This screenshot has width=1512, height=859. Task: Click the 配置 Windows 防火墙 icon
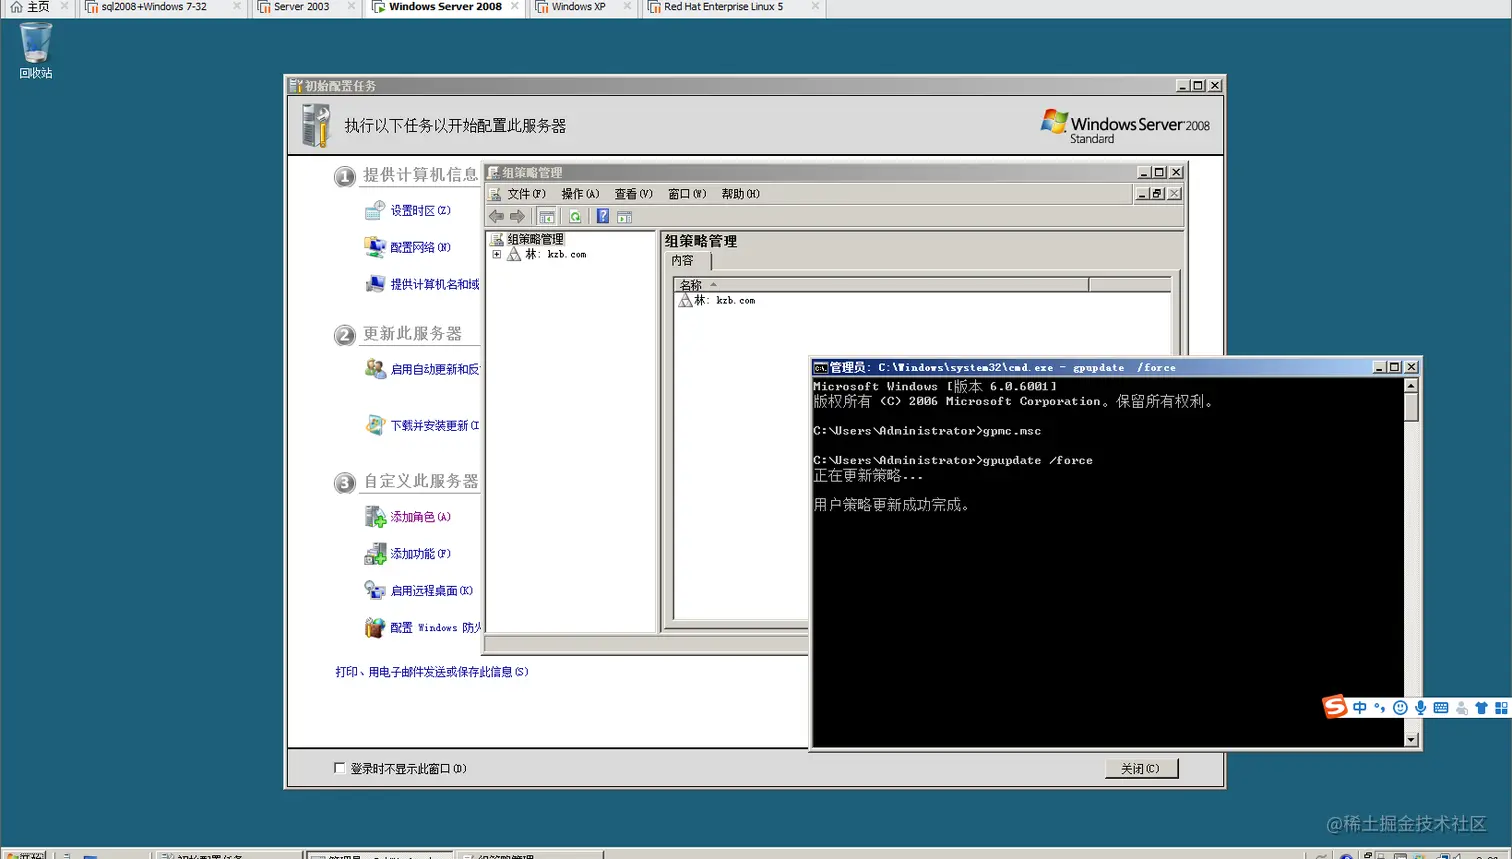click(375, 627)
